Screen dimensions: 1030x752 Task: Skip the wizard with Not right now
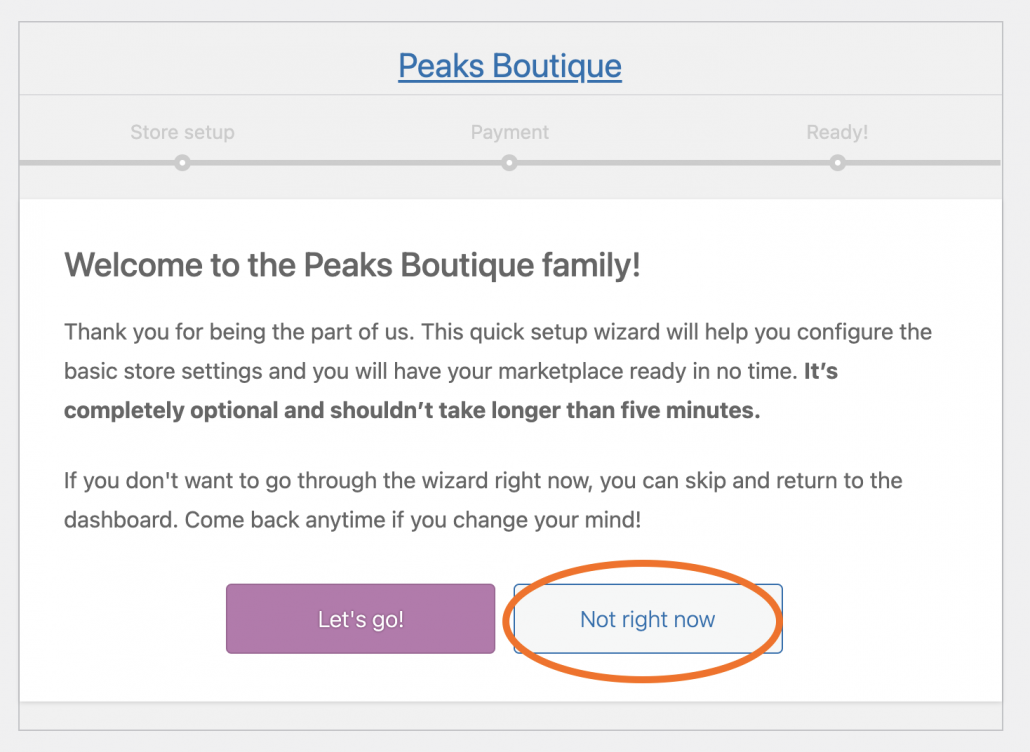coord(647,619)
